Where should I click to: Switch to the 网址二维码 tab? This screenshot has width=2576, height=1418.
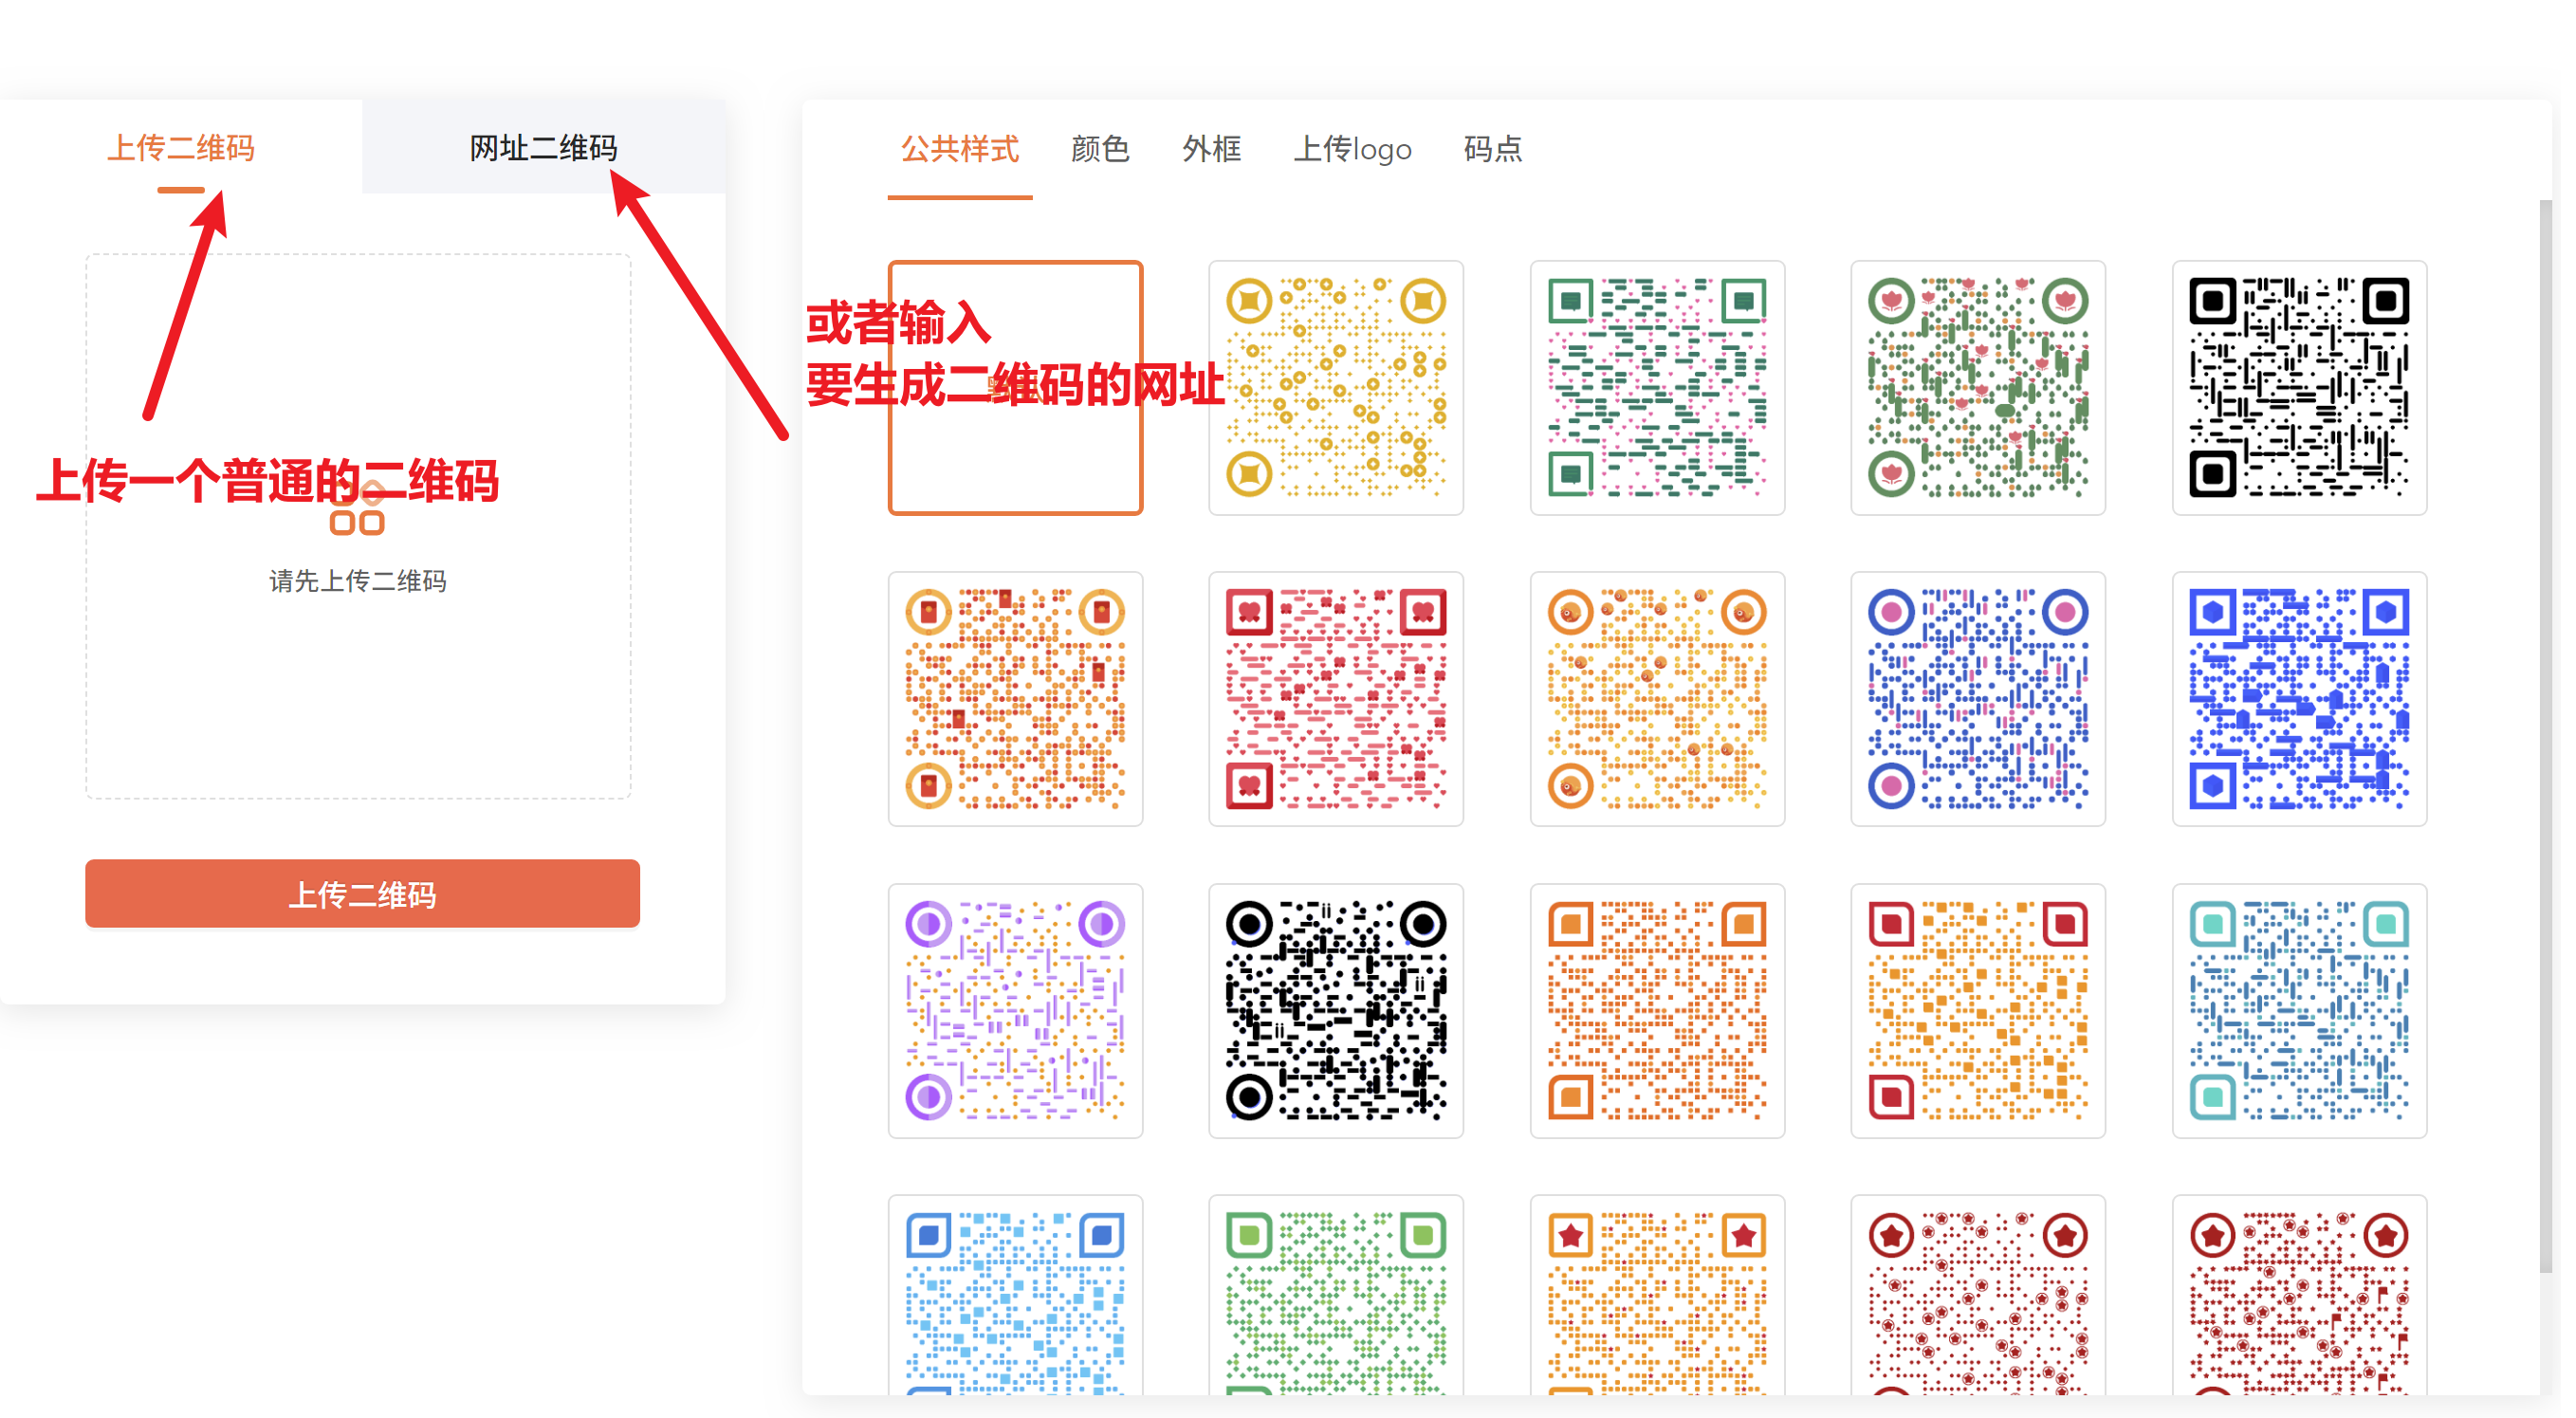pos(543,148)
